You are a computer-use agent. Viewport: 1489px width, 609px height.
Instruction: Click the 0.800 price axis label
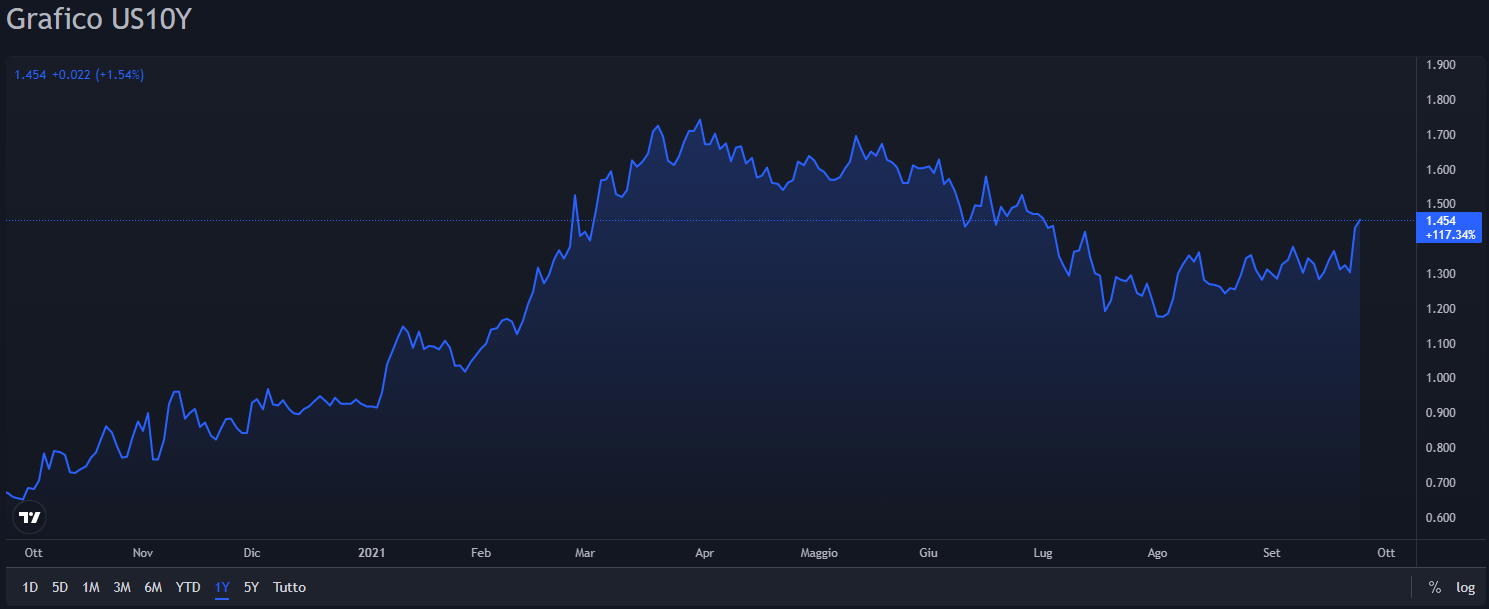[1441, 448]
